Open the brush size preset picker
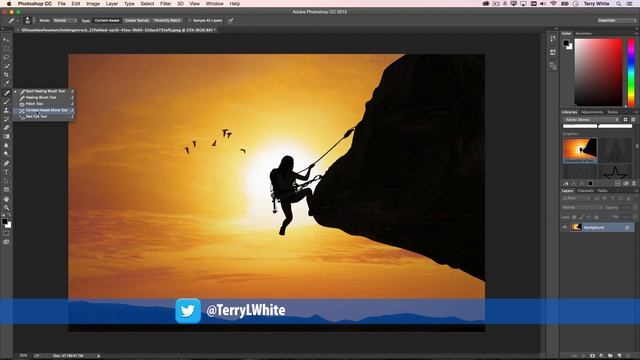 (x=29, y=20)
